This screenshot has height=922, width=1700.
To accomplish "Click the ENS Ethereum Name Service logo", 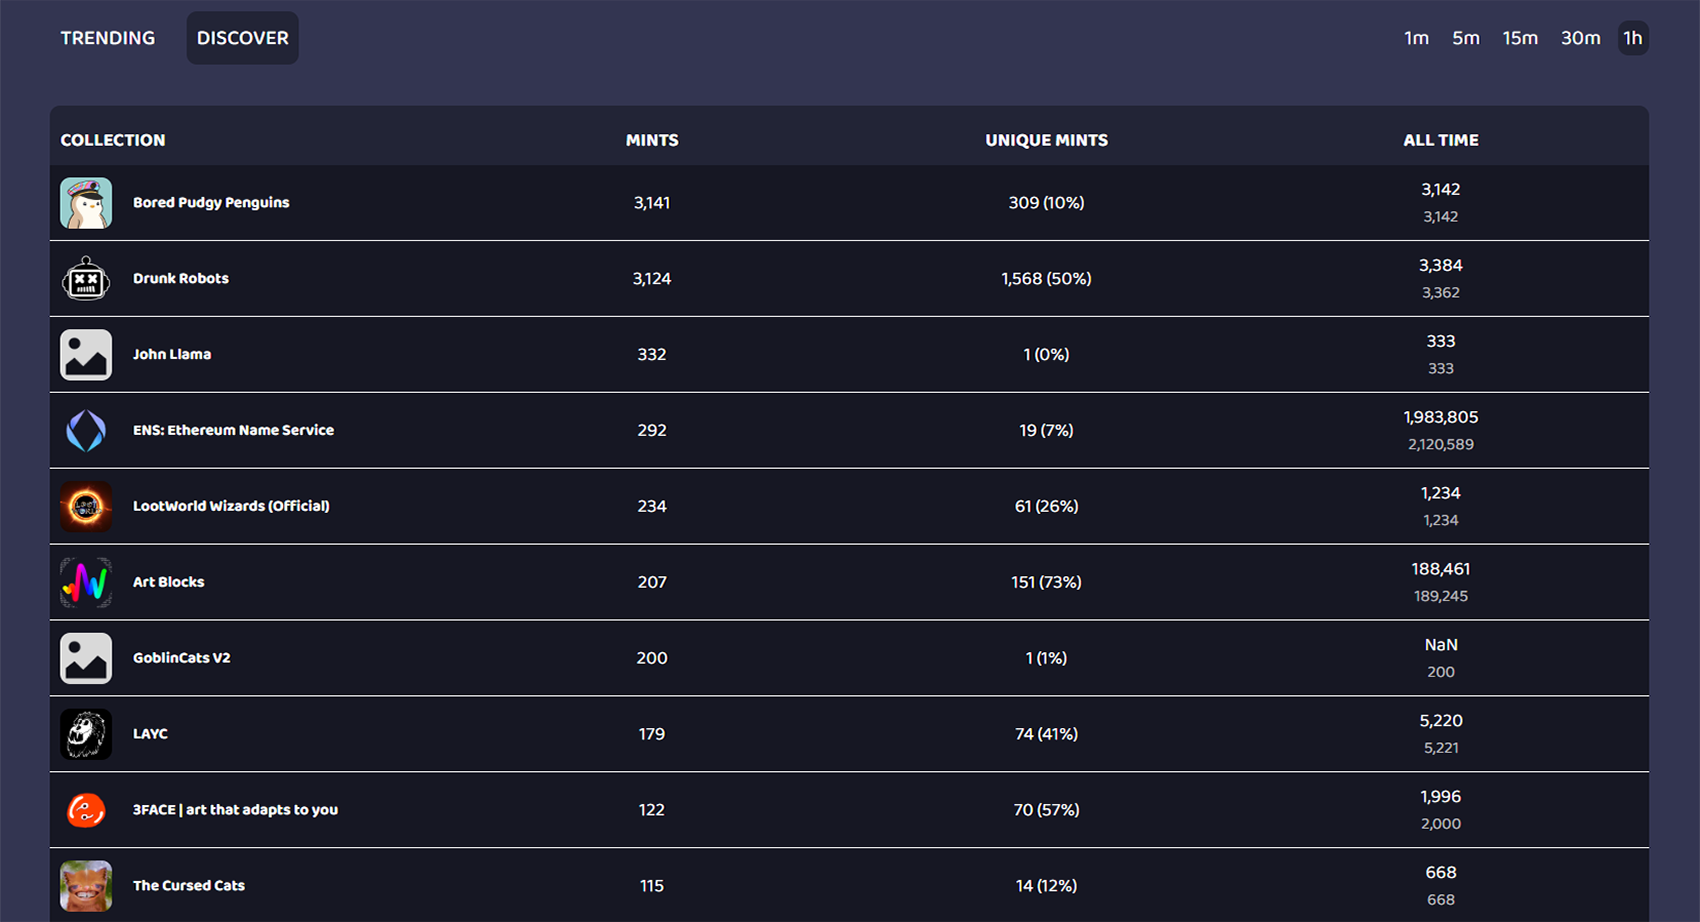I will (x=86, y=431).
